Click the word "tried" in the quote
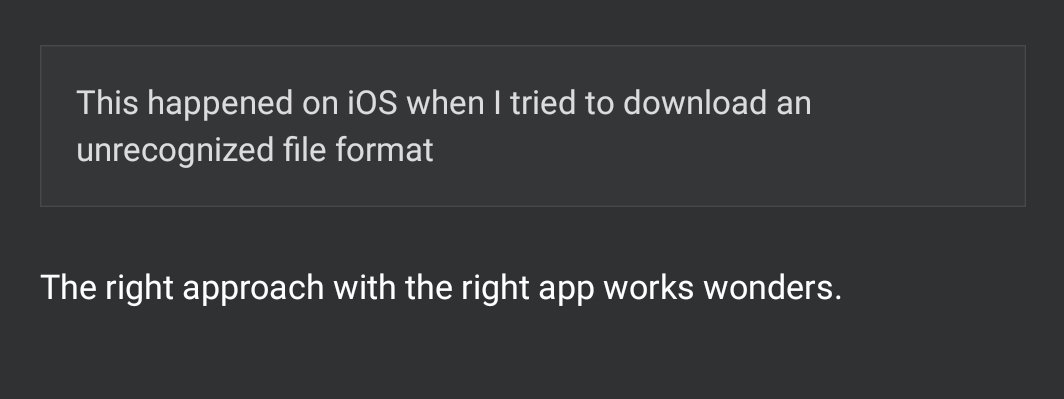Image resolution: width=1064 pixels, height=399 pixels. click(546, 103)
